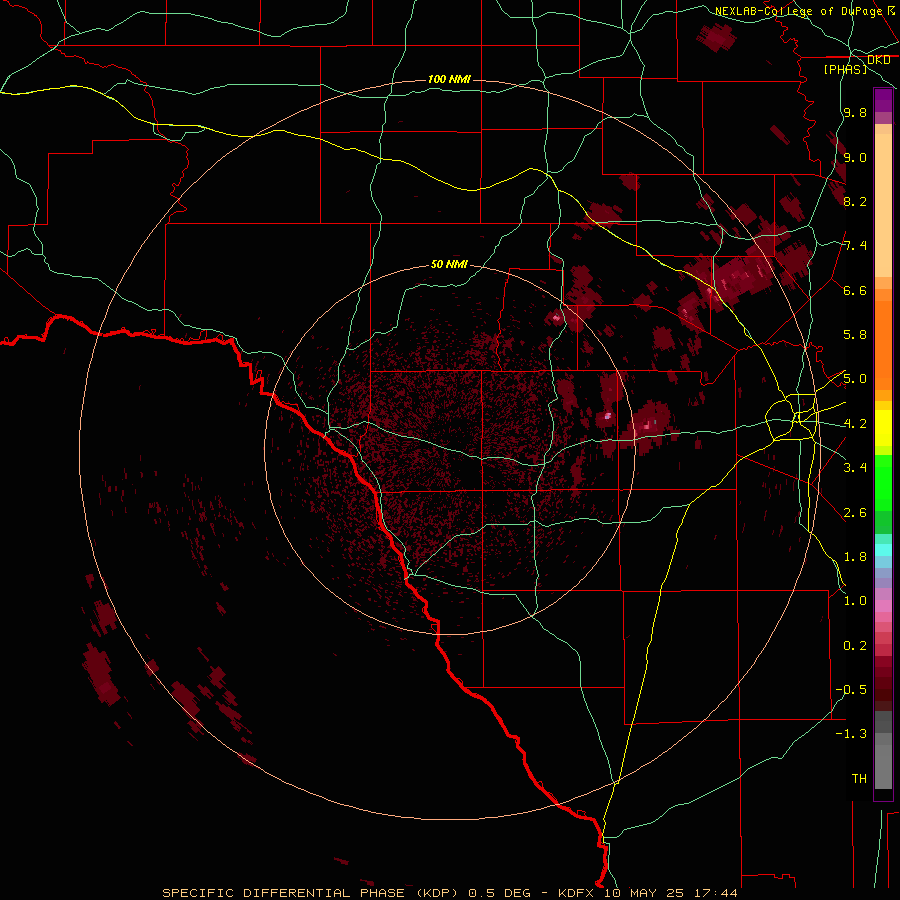The image size is (900, 900).
Task: Click the 'KDFX' radar site identifier
Action: tap(576, 893)
